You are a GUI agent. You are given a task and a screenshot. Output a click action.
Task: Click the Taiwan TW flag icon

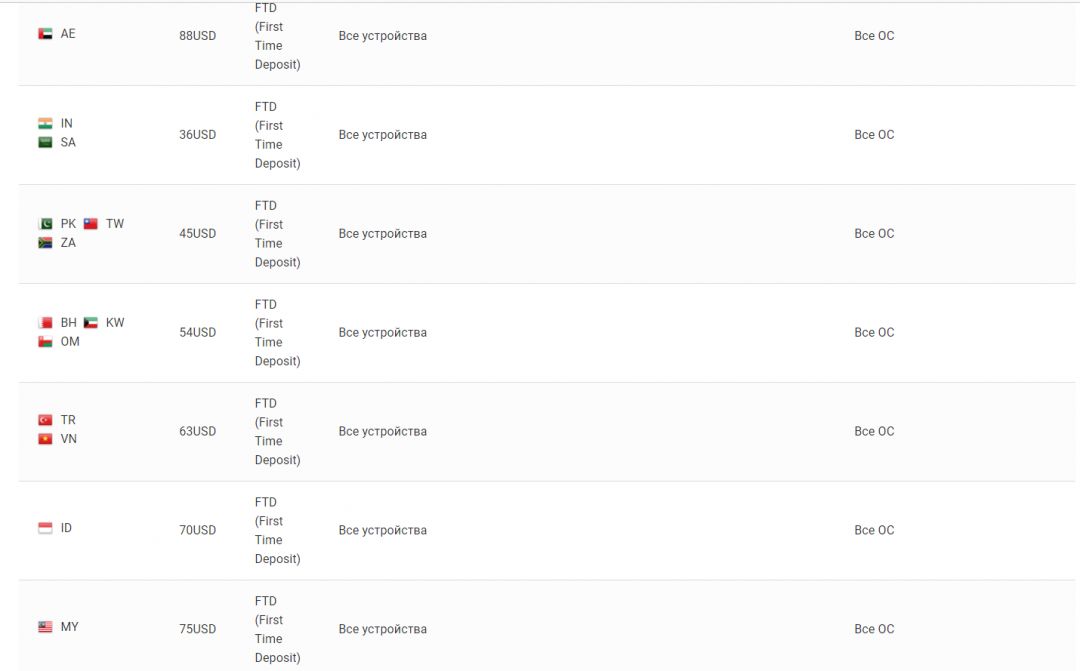(x=90, y=224)
